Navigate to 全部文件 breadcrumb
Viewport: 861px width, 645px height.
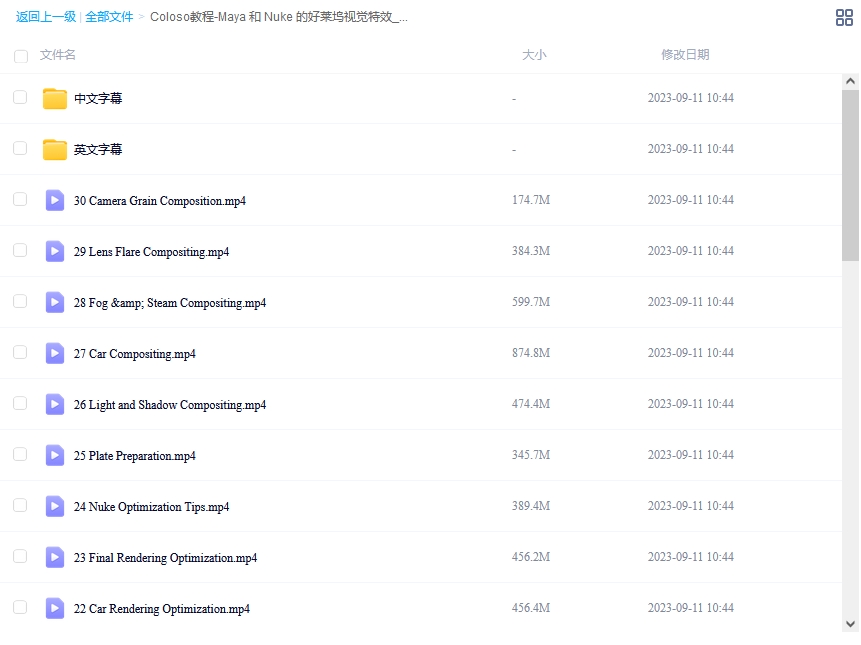coord(109,17)
